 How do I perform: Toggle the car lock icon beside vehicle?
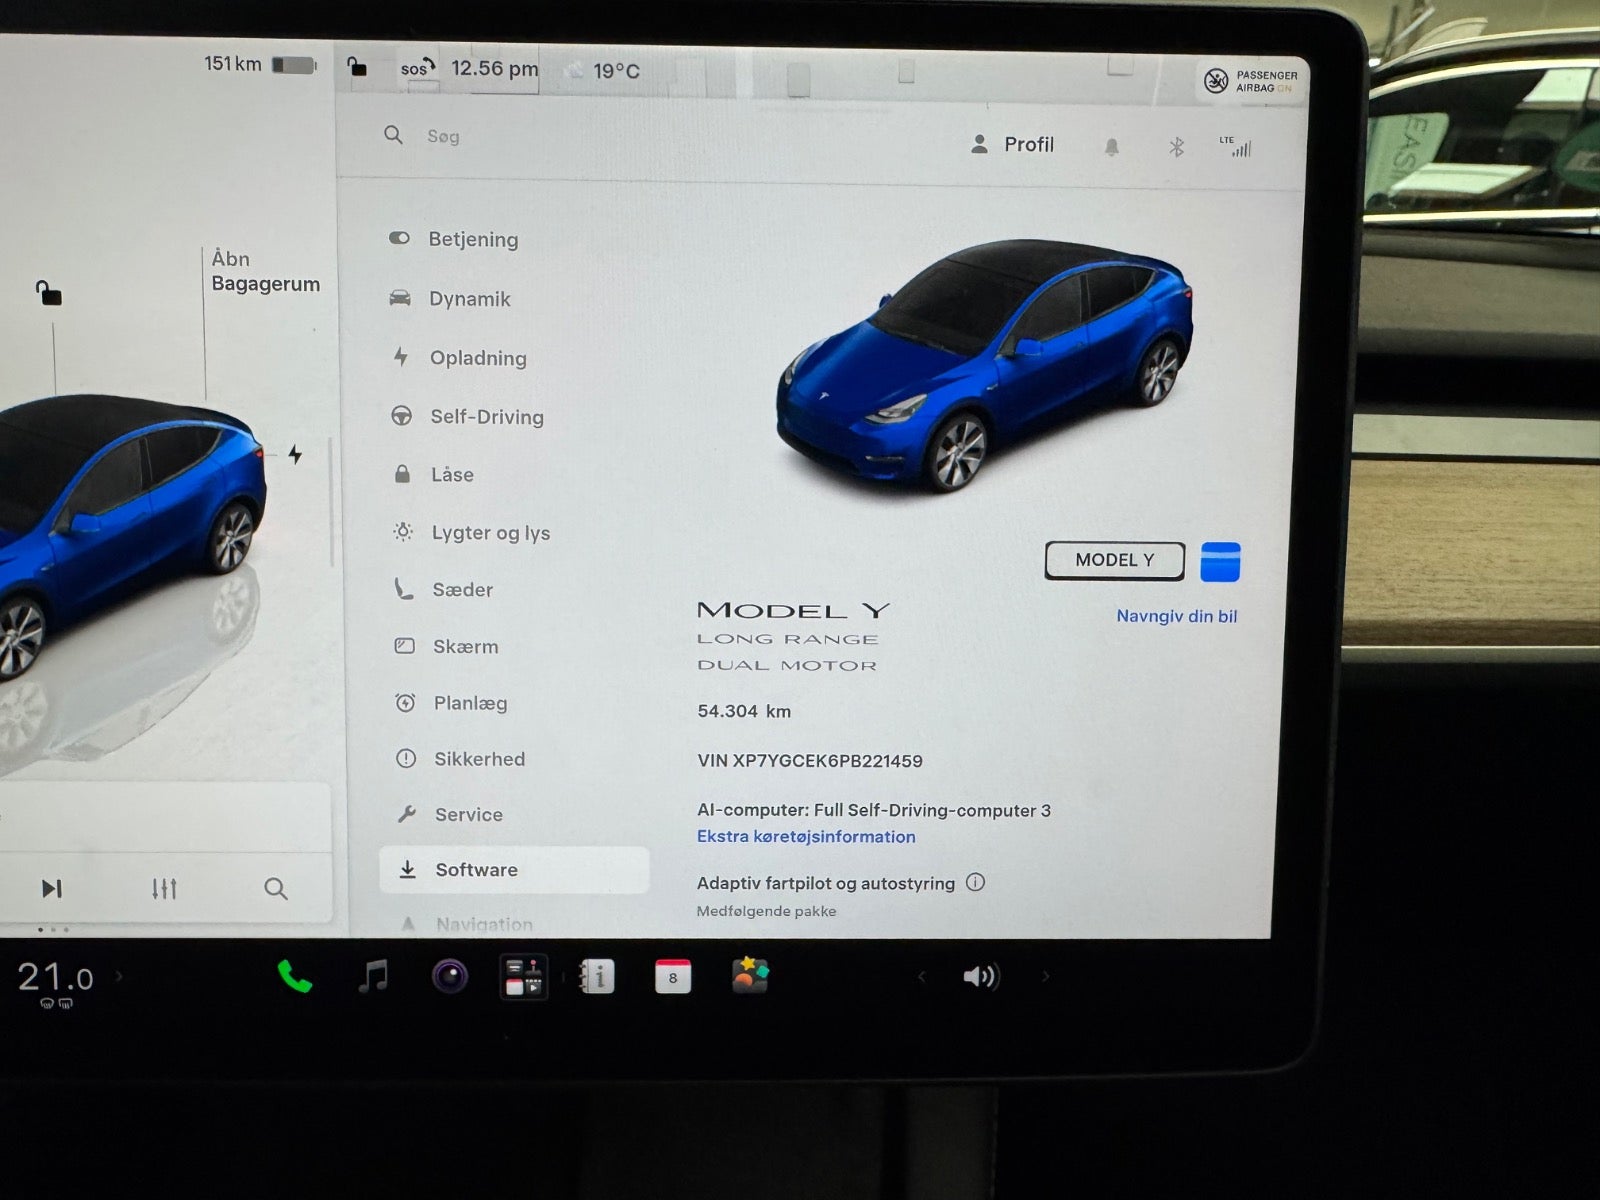[48, 293]
